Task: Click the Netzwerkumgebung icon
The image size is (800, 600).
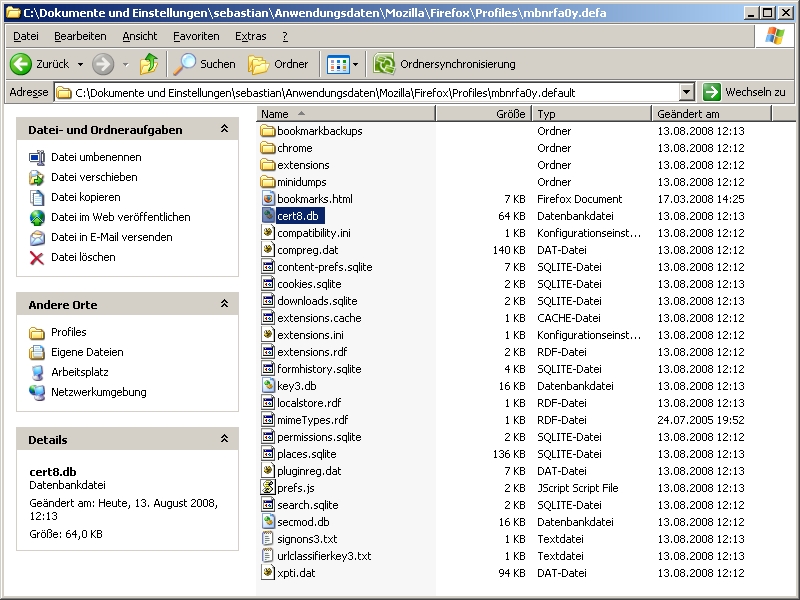Action: (37, 392)
